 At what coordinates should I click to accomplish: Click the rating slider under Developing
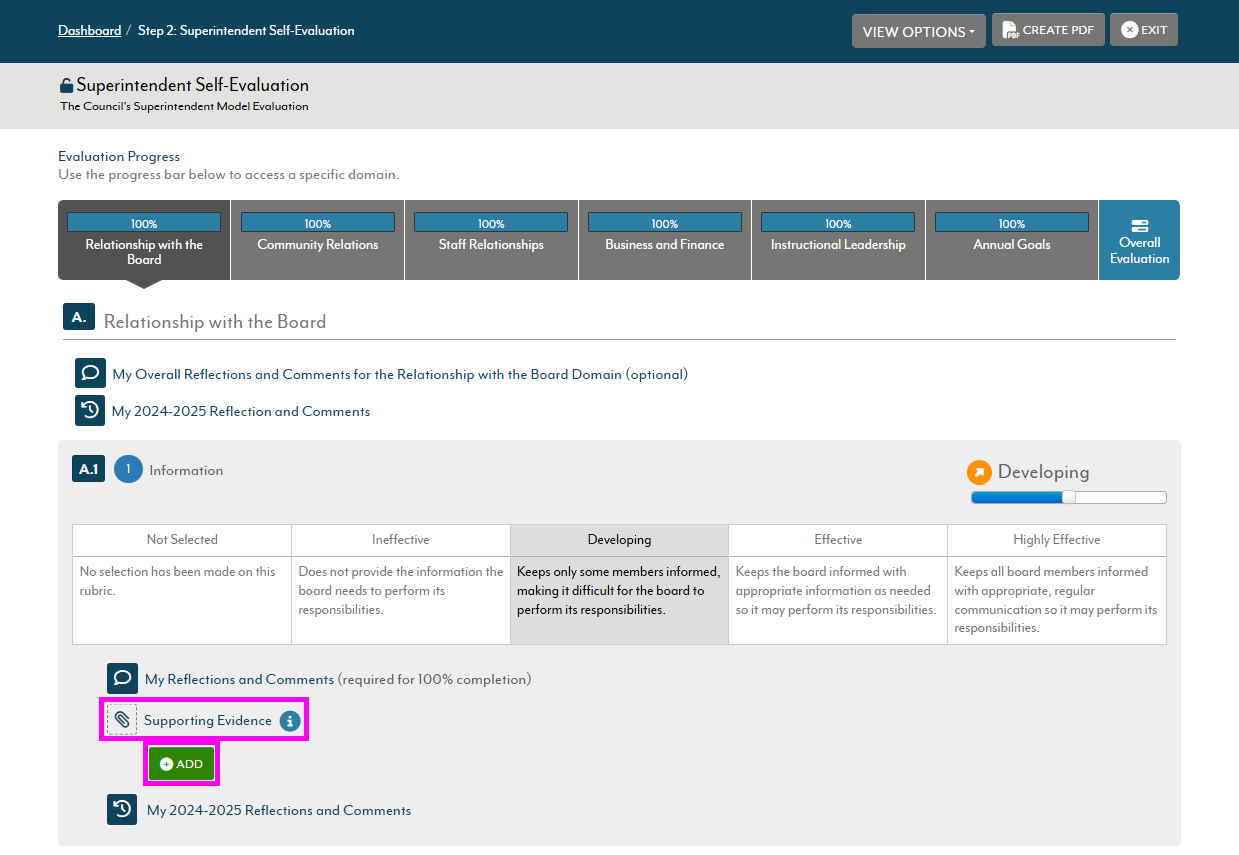(1068, 497)
